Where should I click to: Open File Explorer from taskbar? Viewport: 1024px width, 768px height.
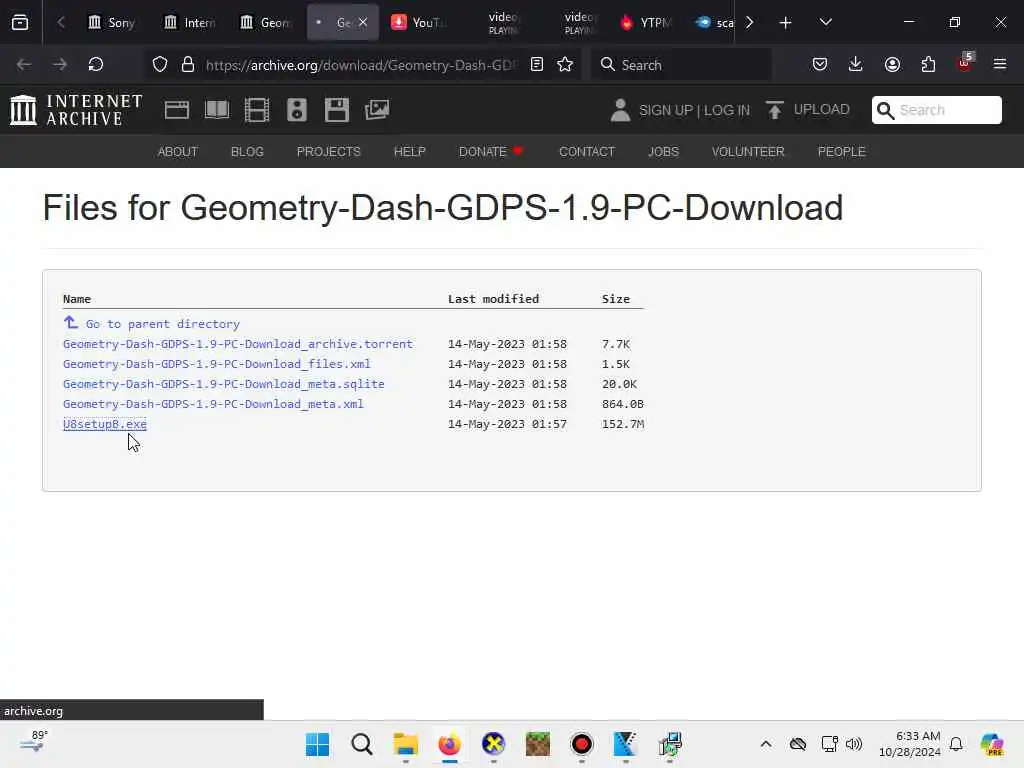(406, 744)
